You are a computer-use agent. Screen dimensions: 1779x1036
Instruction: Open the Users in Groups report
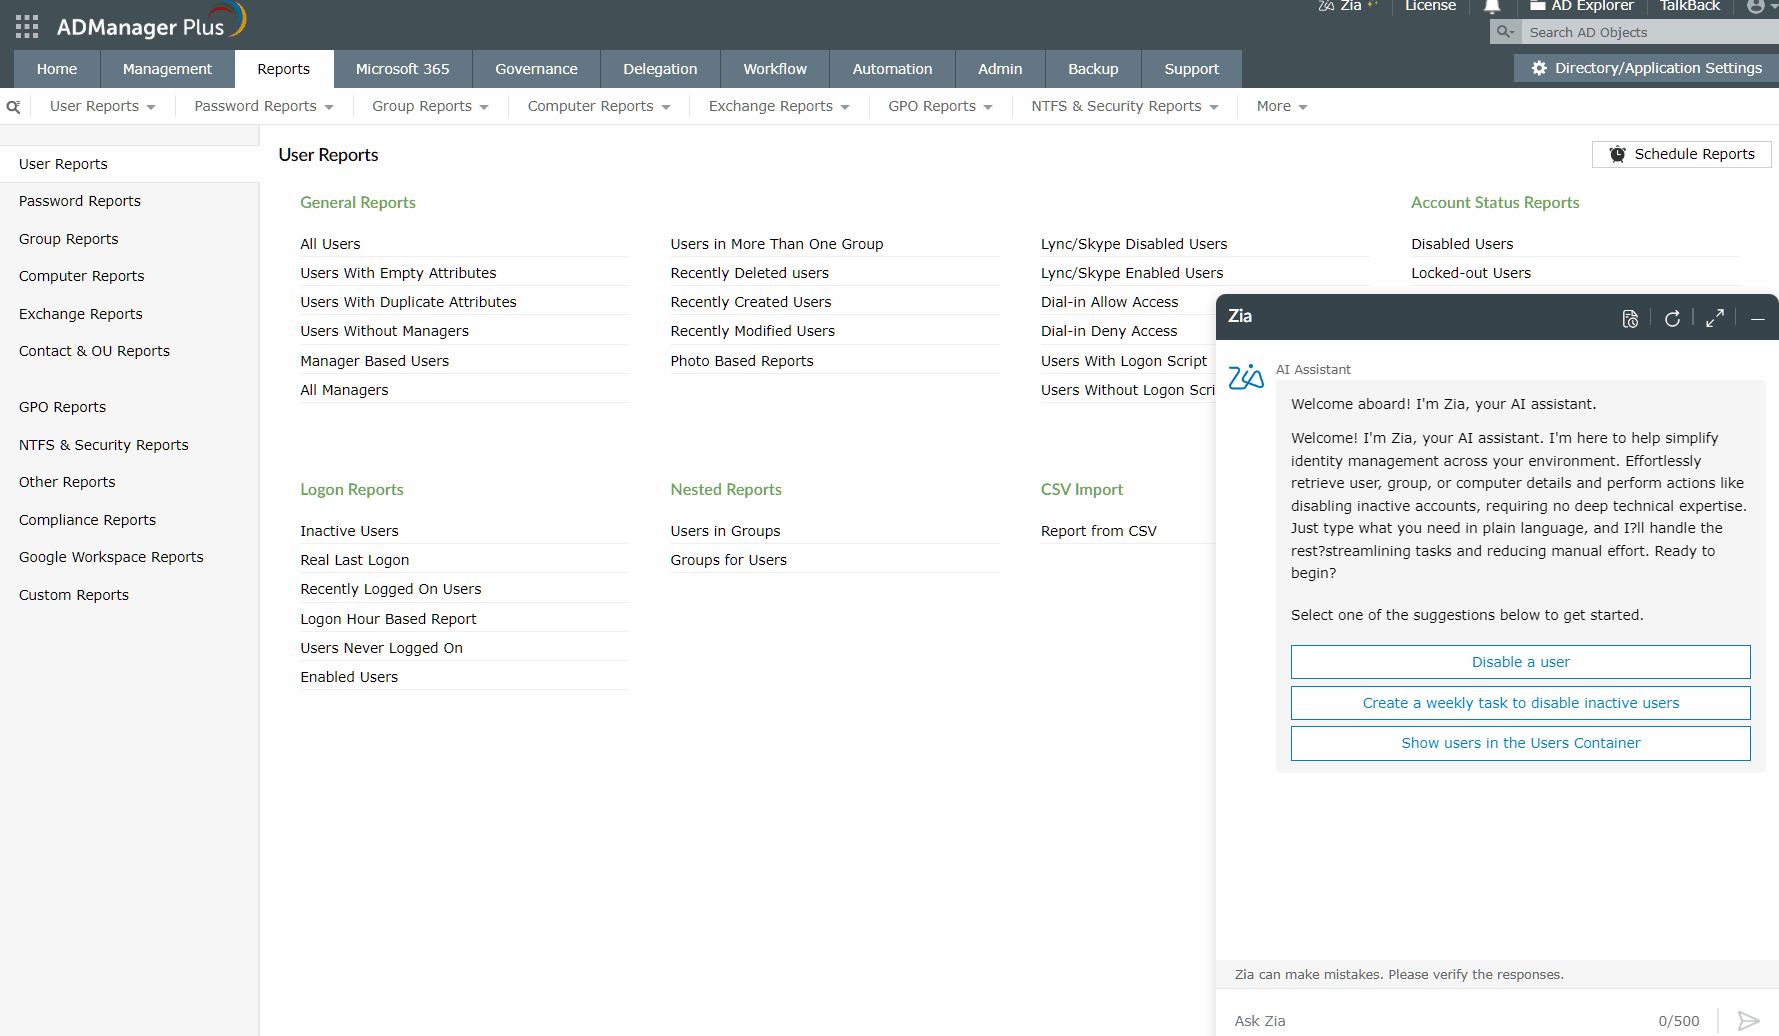(726, 531)
